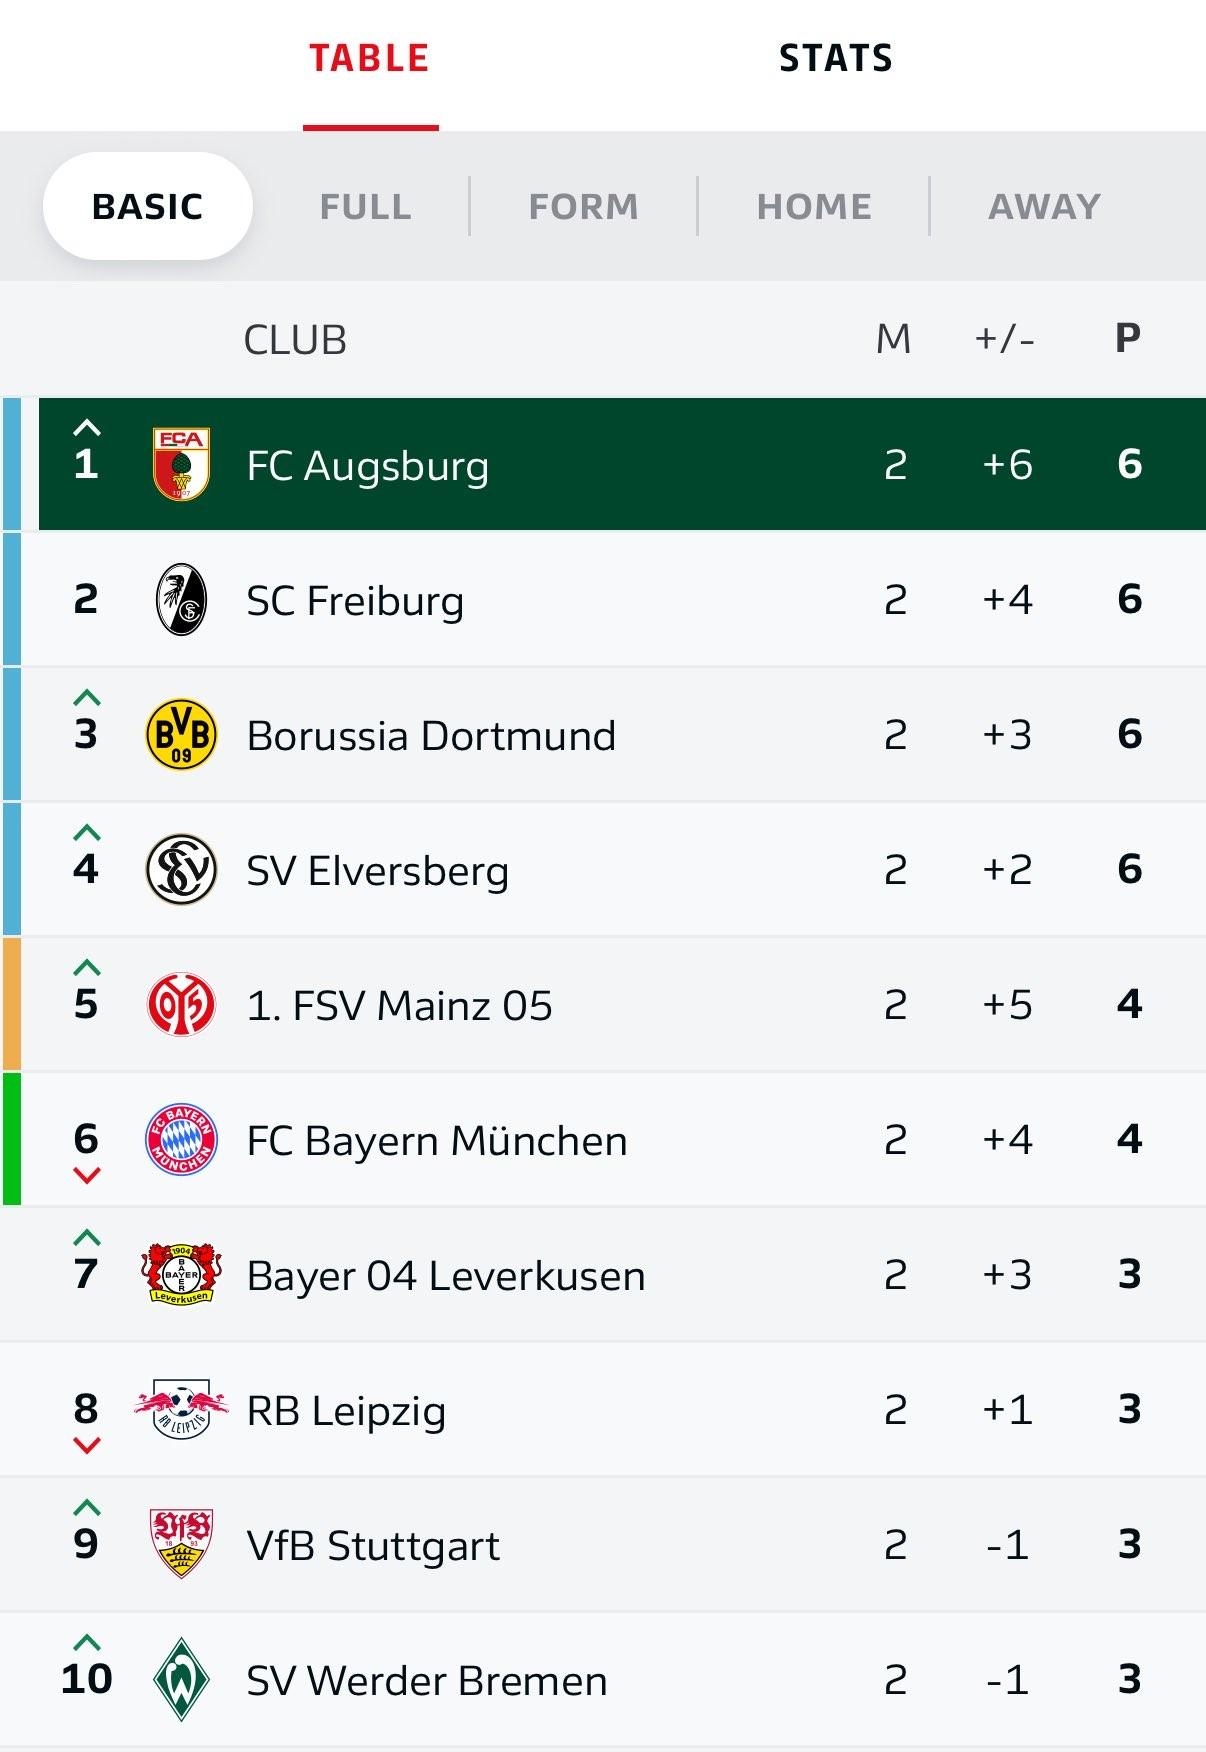Tap the SV Elversberg club emblem
This screenshot has height=1752, width=1206.
point(181,869)
